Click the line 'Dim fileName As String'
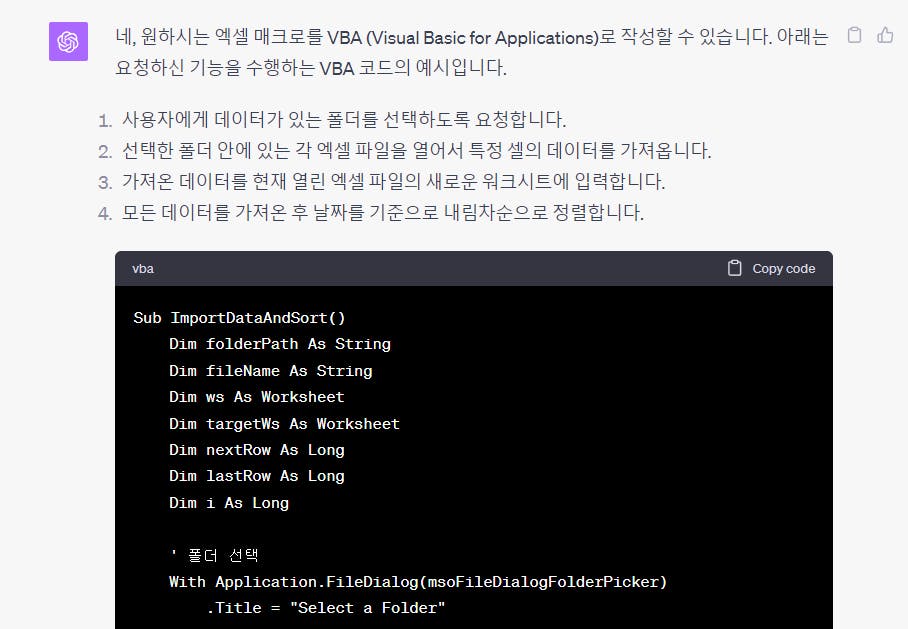This screenshot has height=629, width=908. [270, 371]
